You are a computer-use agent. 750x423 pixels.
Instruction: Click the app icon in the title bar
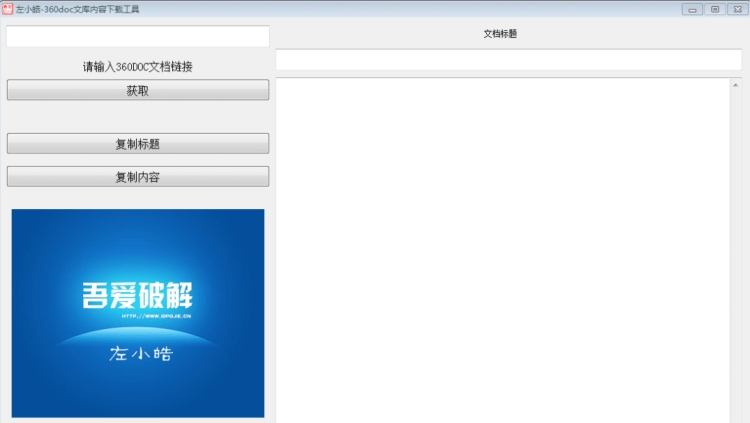point(7,9)
